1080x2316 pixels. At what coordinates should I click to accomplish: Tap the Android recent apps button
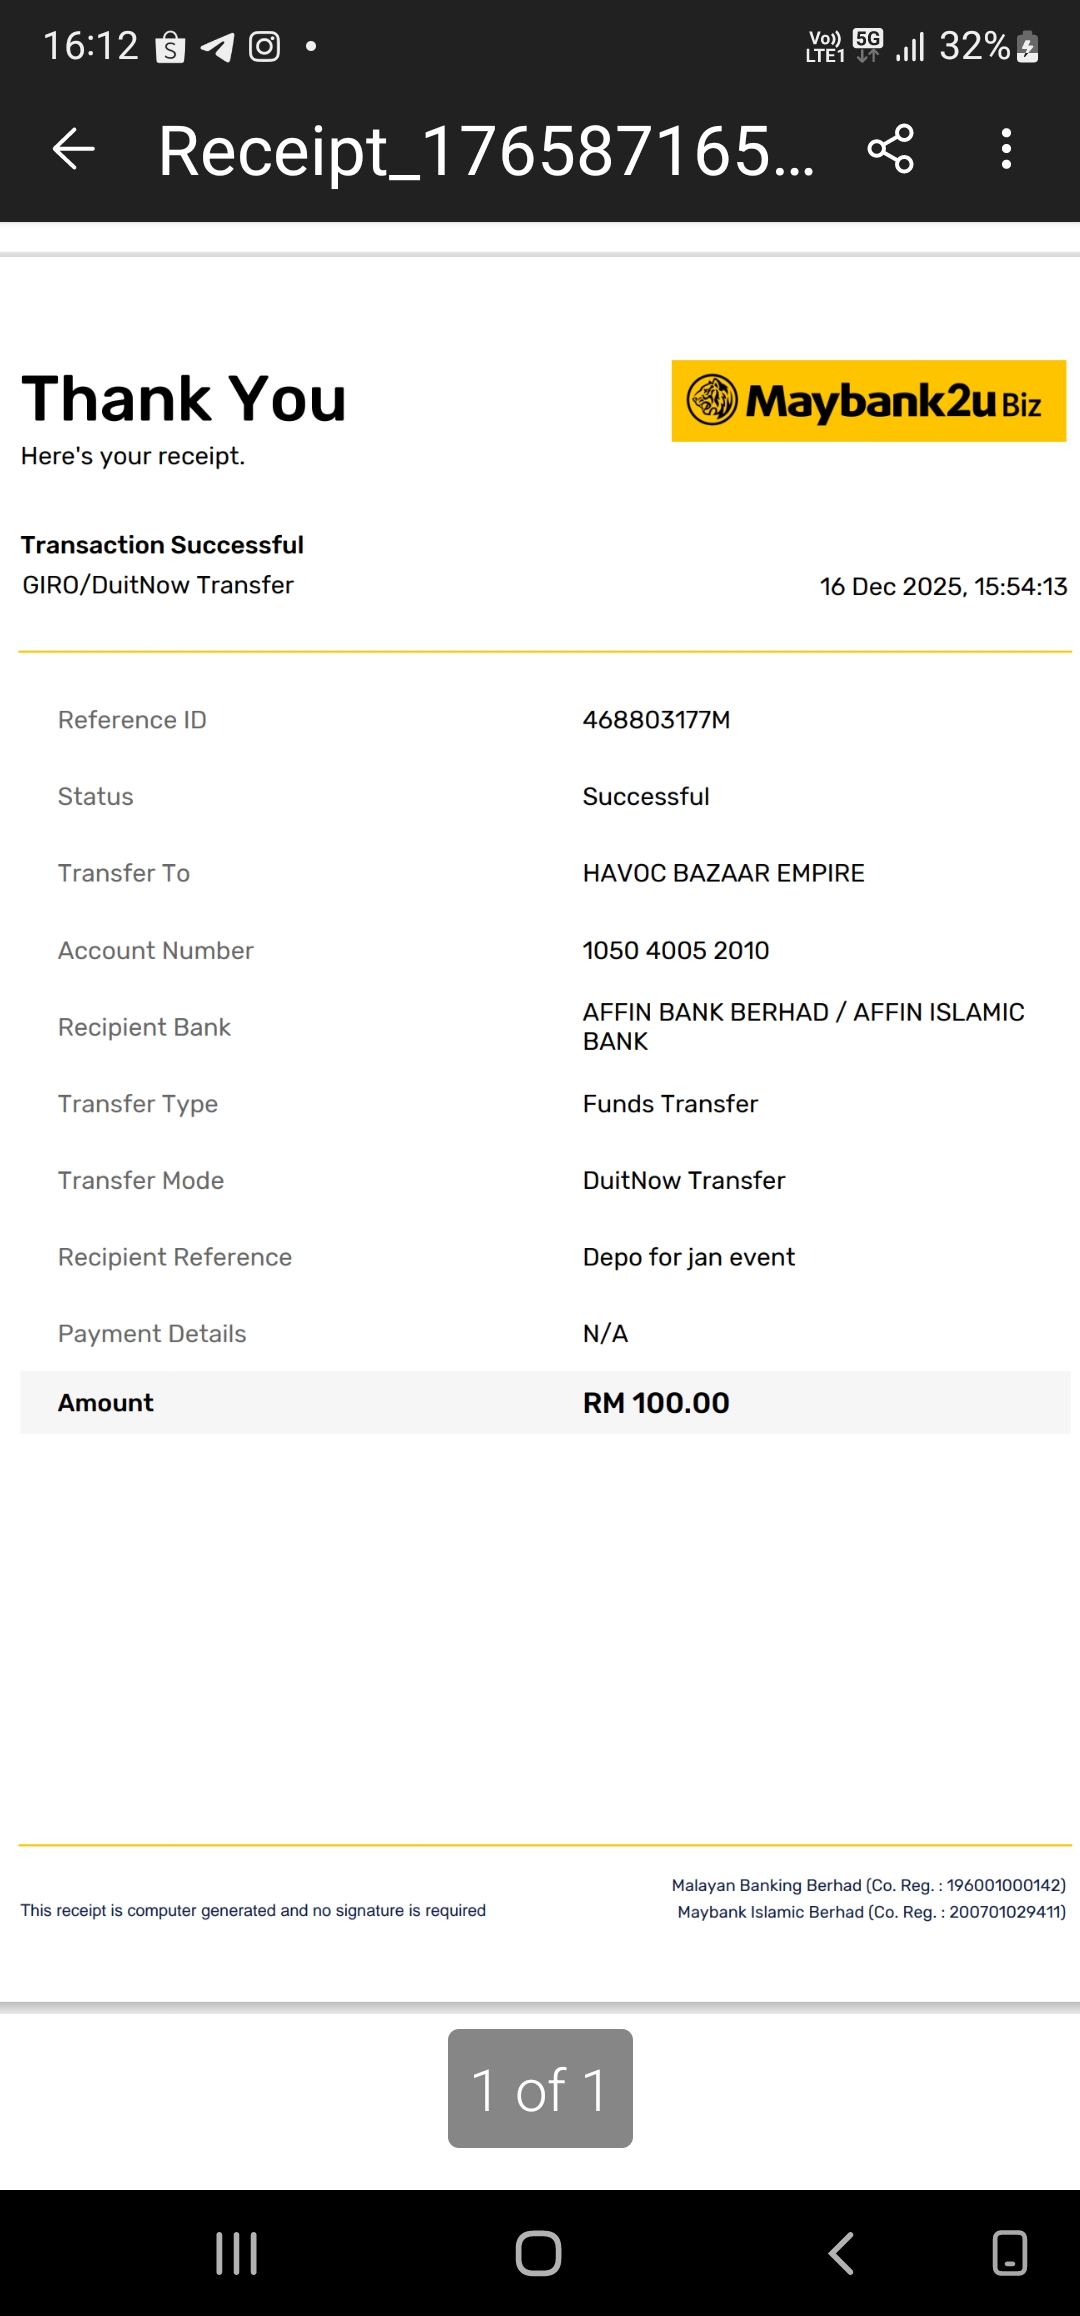coord(237,2253)
